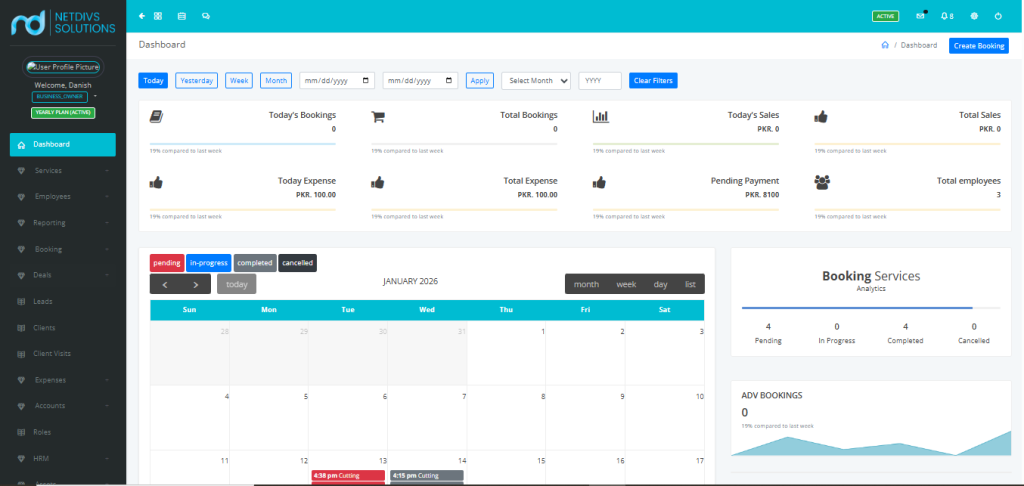This screenshot has width=1024, height=486.
Task: Click the calendar previous arrow button
Action: coord(166,284)
